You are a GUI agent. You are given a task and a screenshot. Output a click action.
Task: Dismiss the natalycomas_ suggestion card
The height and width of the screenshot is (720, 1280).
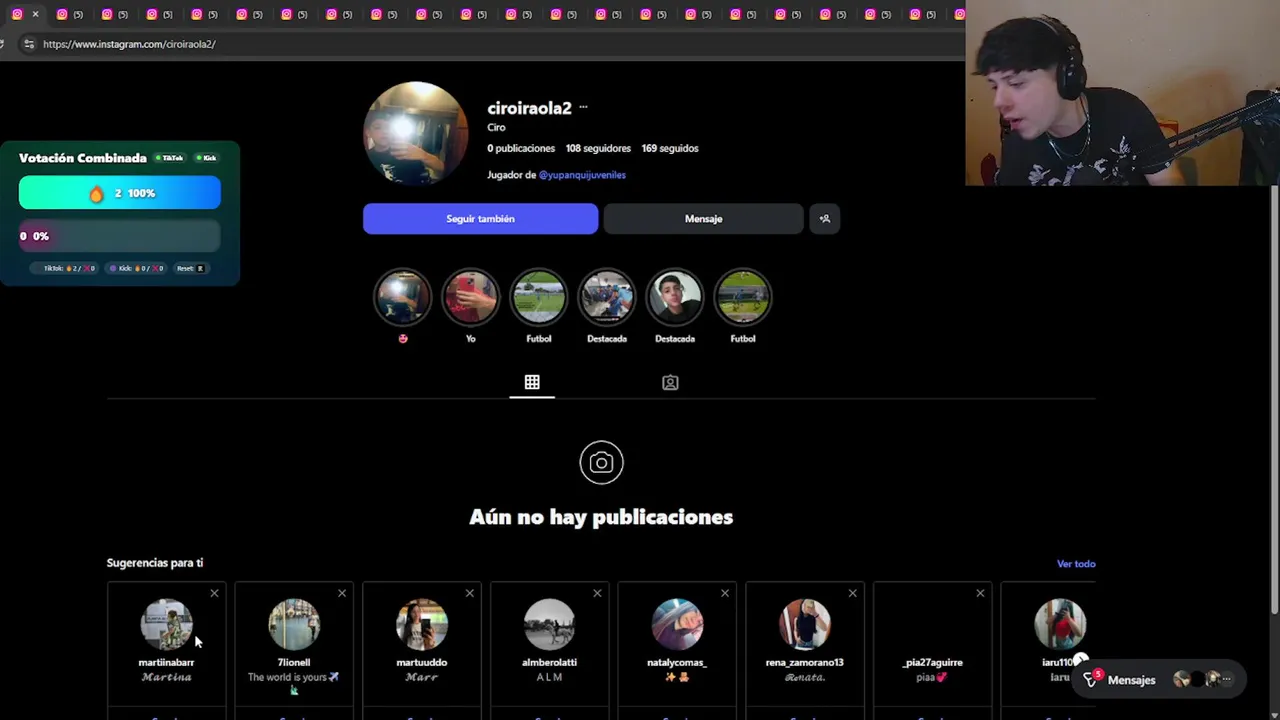[725, 593]
